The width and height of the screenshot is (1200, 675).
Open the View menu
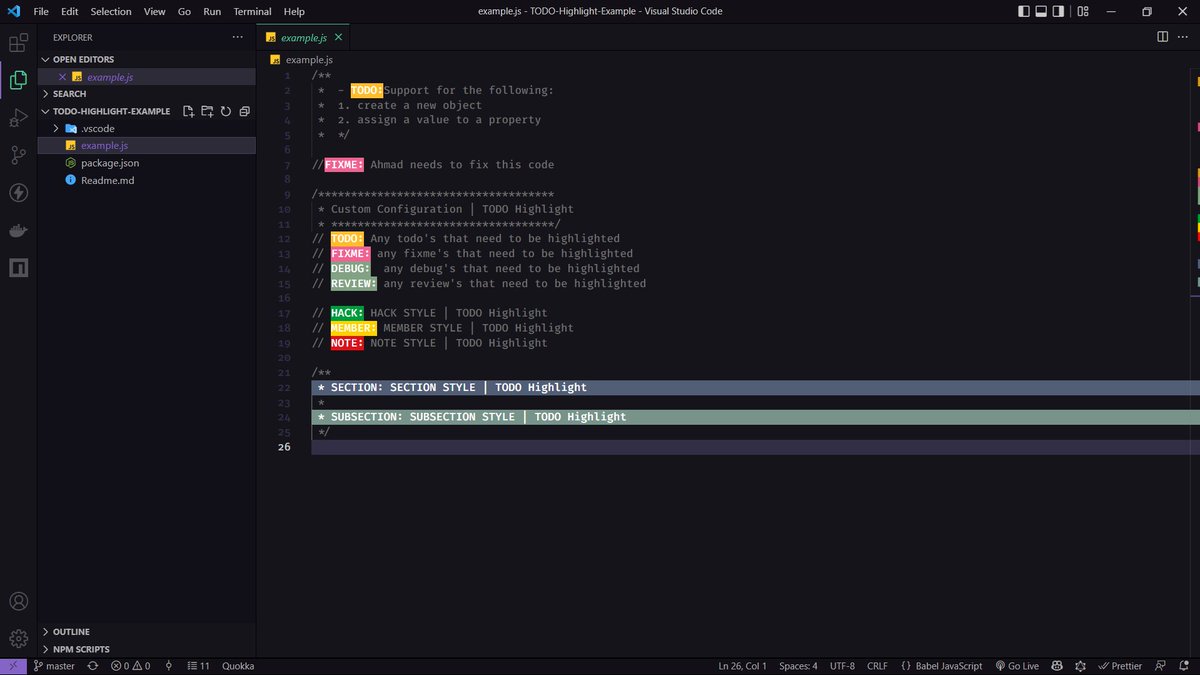pyautogui.click(x=155, y=12)
